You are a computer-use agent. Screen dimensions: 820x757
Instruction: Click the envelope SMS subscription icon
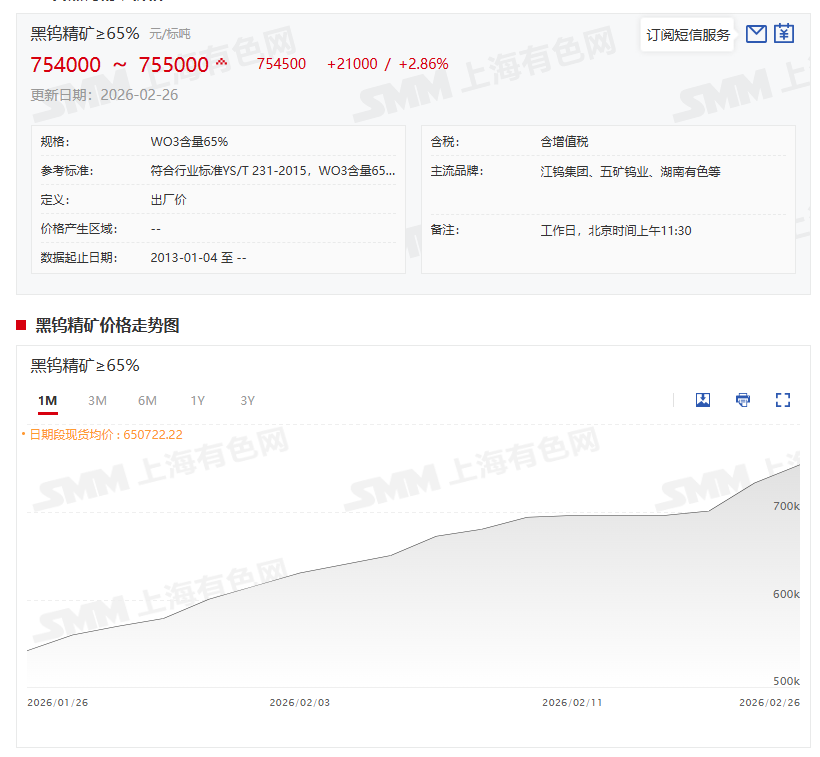point(756,34)
